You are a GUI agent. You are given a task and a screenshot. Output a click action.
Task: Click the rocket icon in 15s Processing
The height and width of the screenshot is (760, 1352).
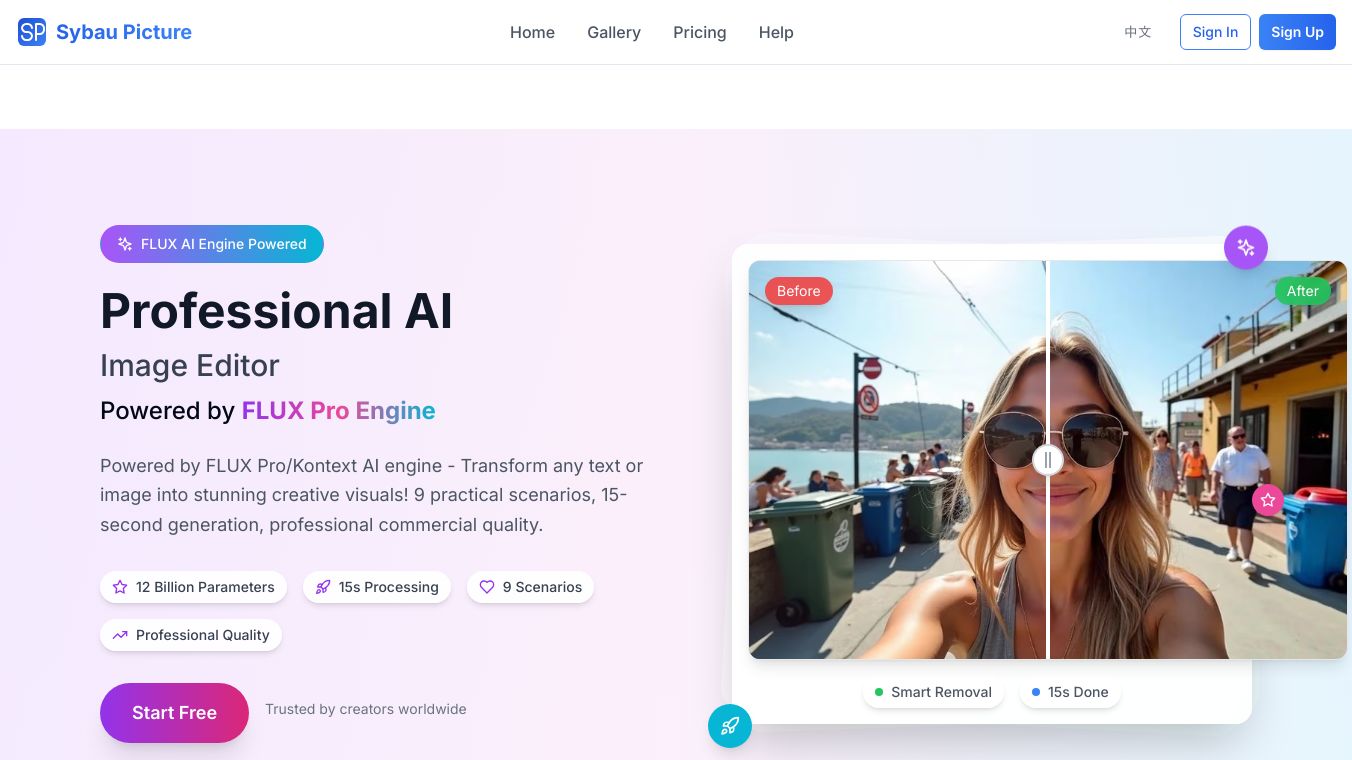tap(323, 587)
